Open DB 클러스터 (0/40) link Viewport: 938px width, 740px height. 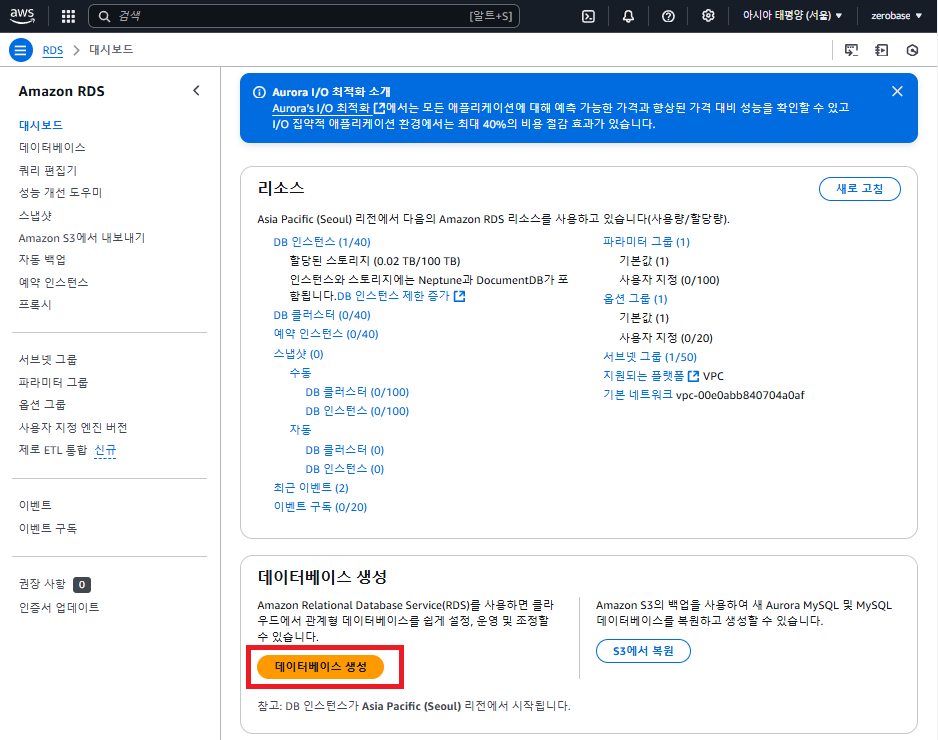322,315
